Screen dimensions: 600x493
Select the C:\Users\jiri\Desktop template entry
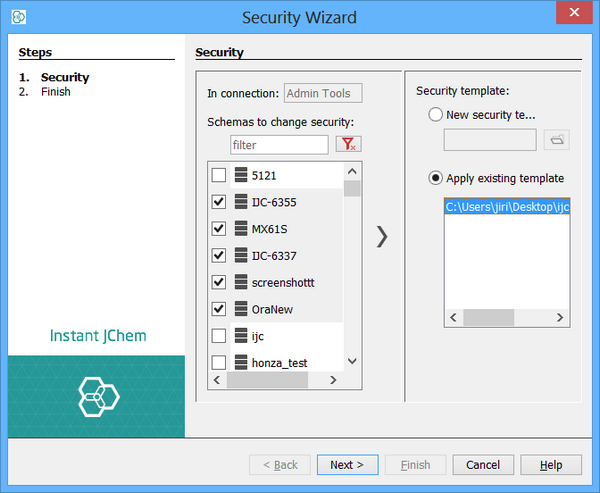[x=507, y=207]
